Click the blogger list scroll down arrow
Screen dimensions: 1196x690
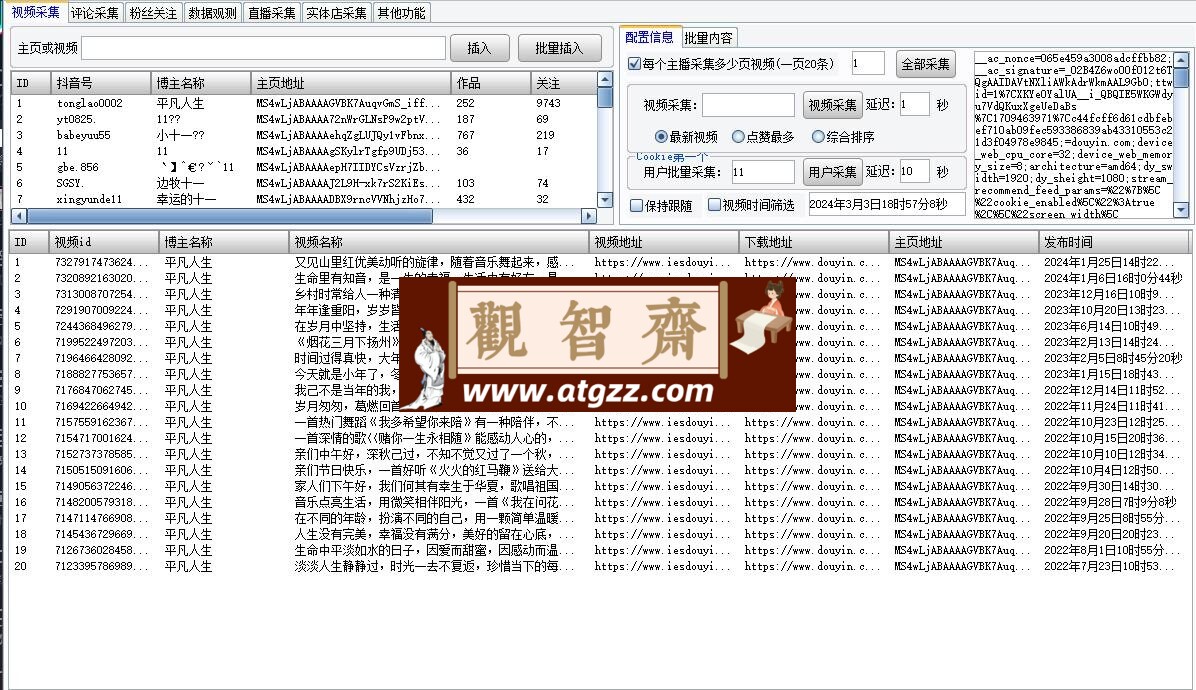click(x=605, y=201)
